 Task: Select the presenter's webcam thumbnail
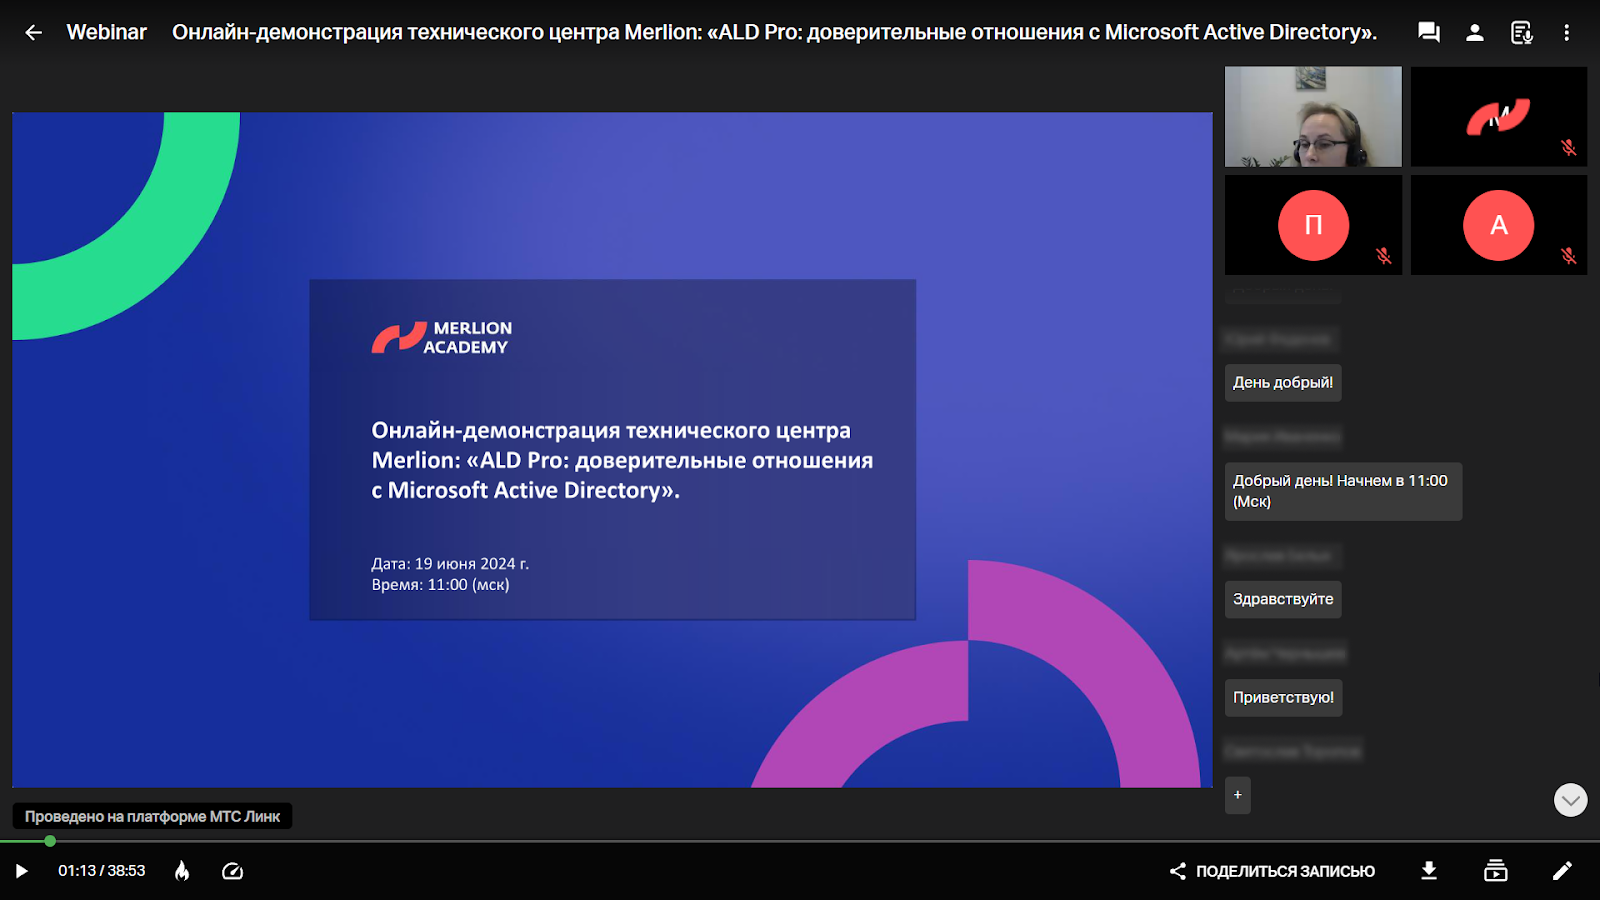point(1313,116)
